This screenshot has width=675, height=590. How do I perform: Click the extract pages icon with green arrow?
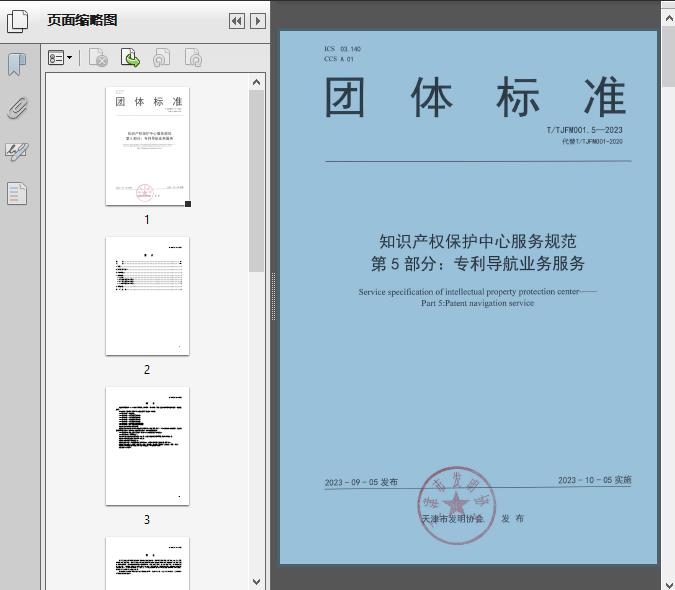(130, 59)
